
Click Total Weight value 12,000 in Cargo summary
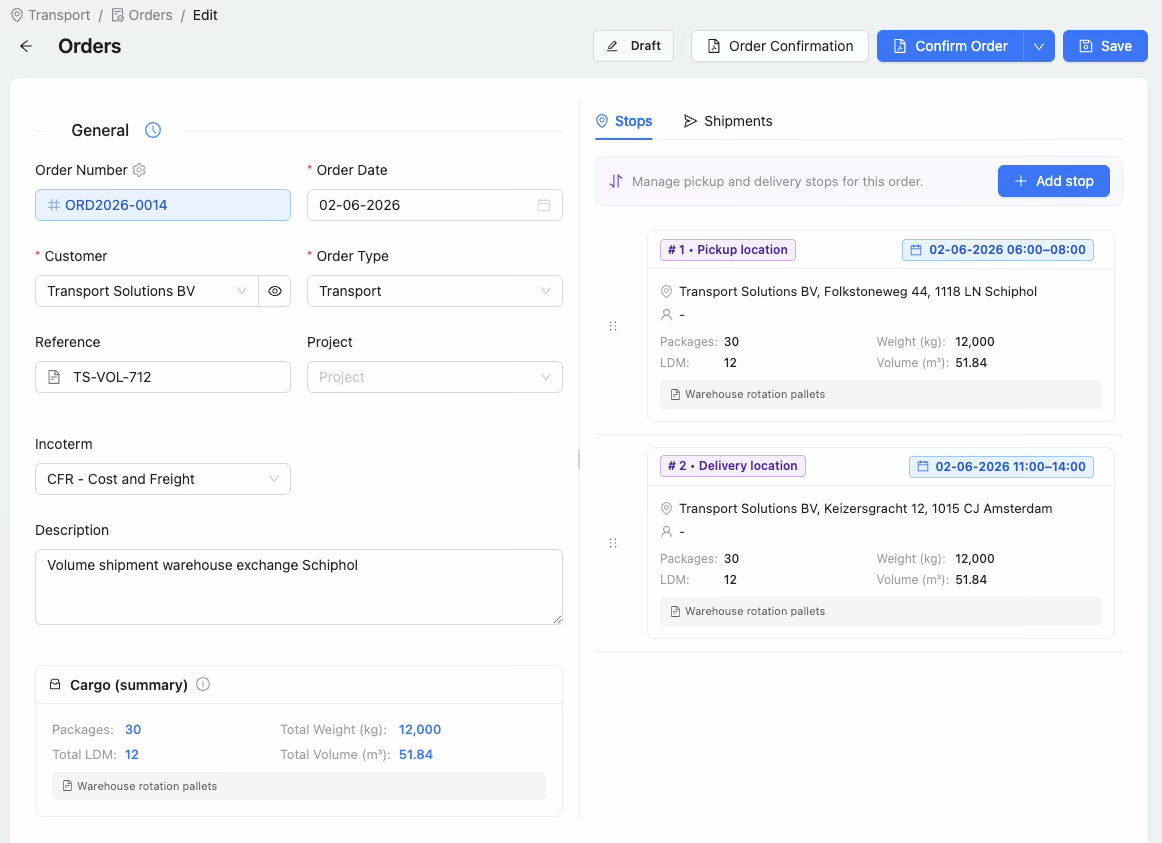point(419,730)
